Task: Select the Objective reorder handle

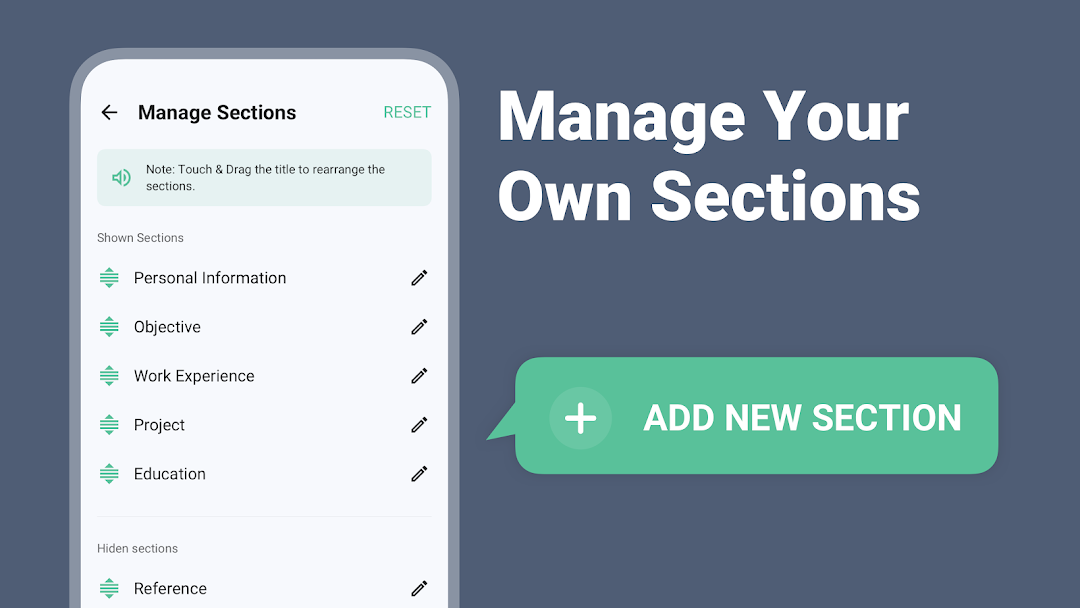Action: tap(109, 326)
